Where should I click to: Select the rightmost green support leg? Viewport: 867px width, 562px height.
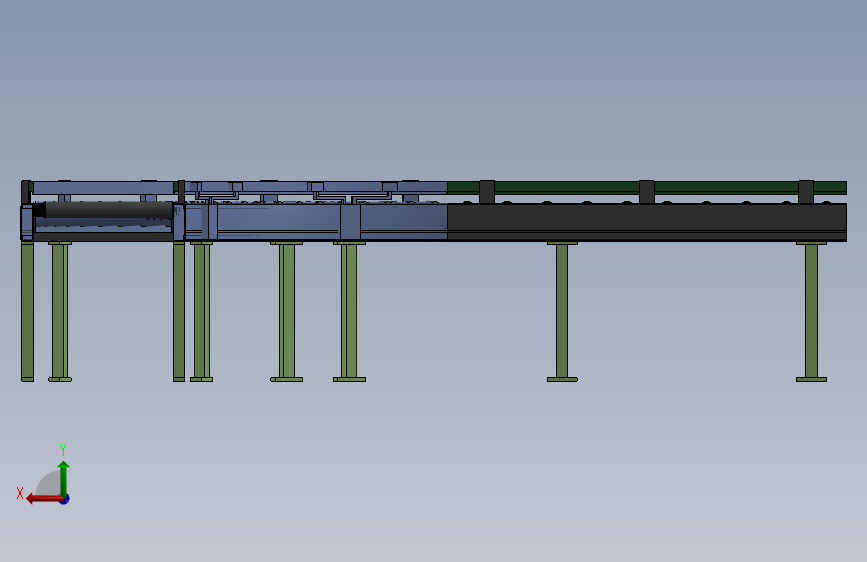click(x=811, y=311)
